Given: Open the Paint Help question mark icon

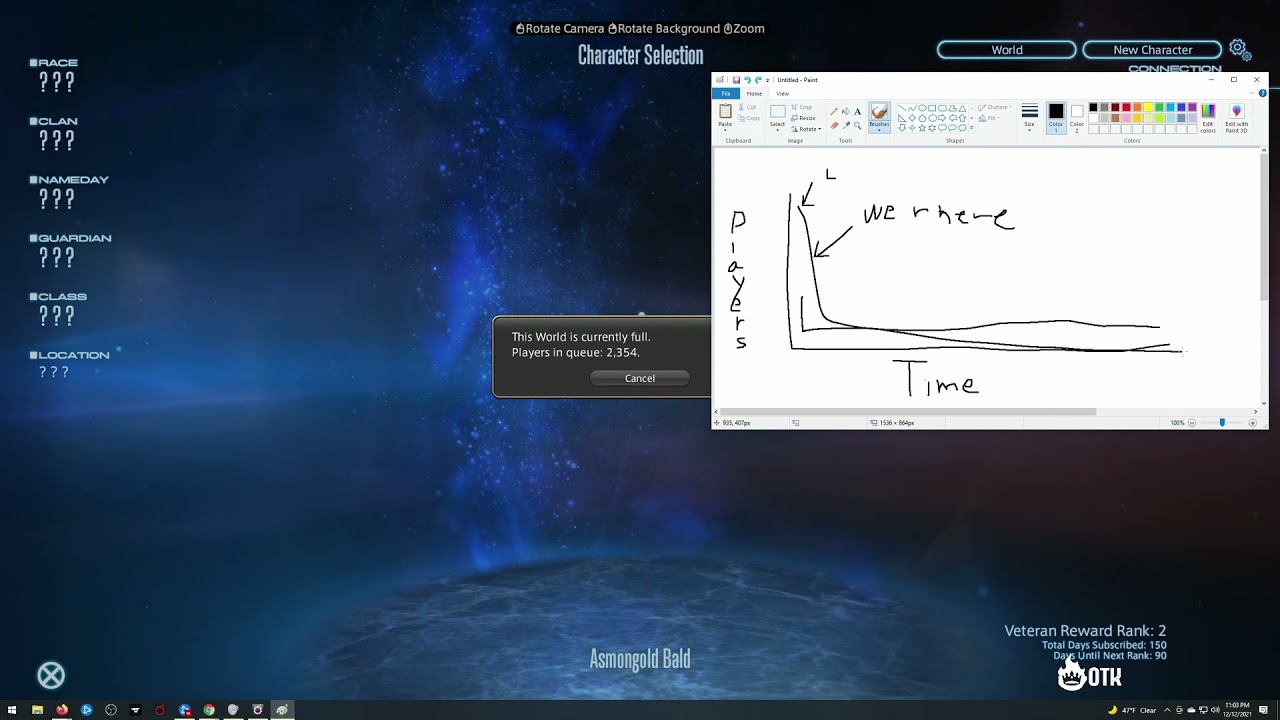Looking at the screenshot, I should (1263, 93).
